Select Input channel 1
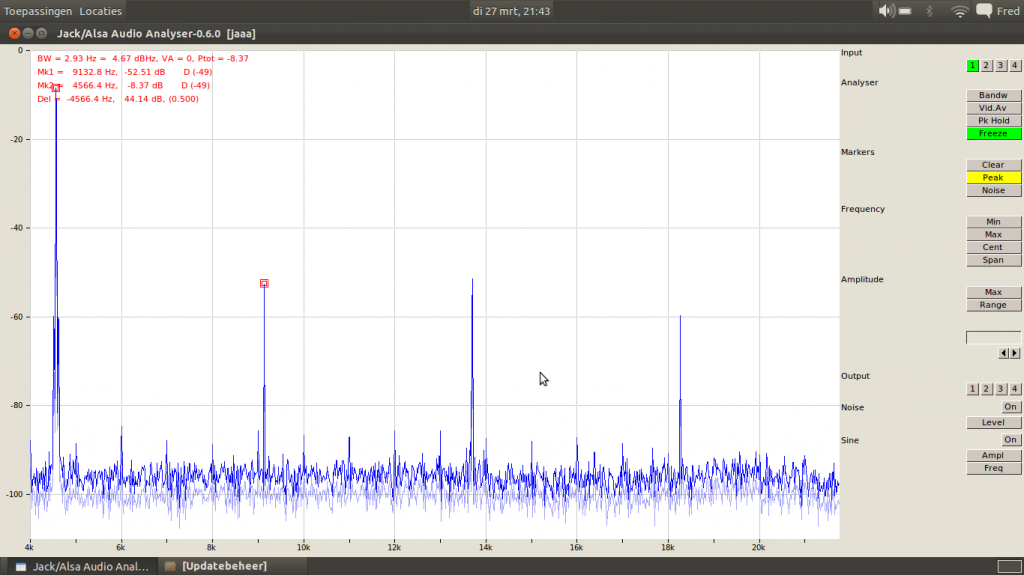 coord(972,65)
